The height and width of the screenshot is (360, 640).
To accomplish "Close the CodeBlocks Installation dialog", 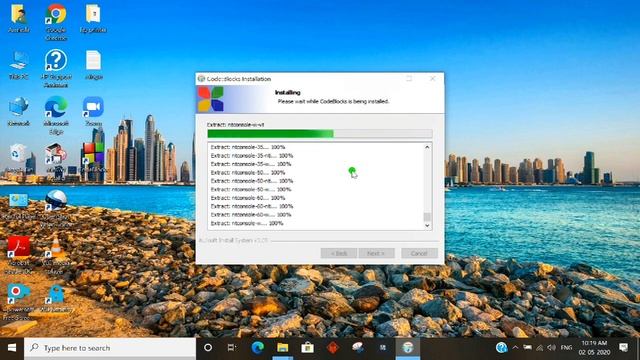I will pos(433,78).
